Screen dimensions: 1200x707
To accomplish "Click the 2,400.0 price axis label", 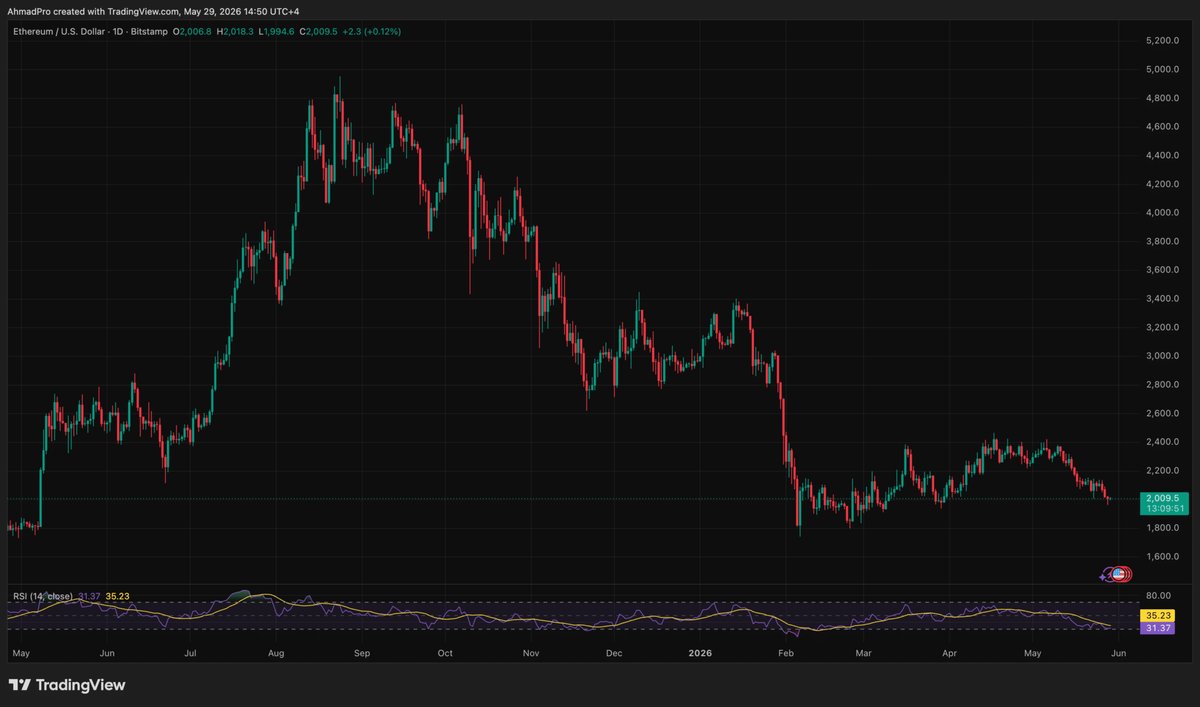I will click(x=1160, y=442).
